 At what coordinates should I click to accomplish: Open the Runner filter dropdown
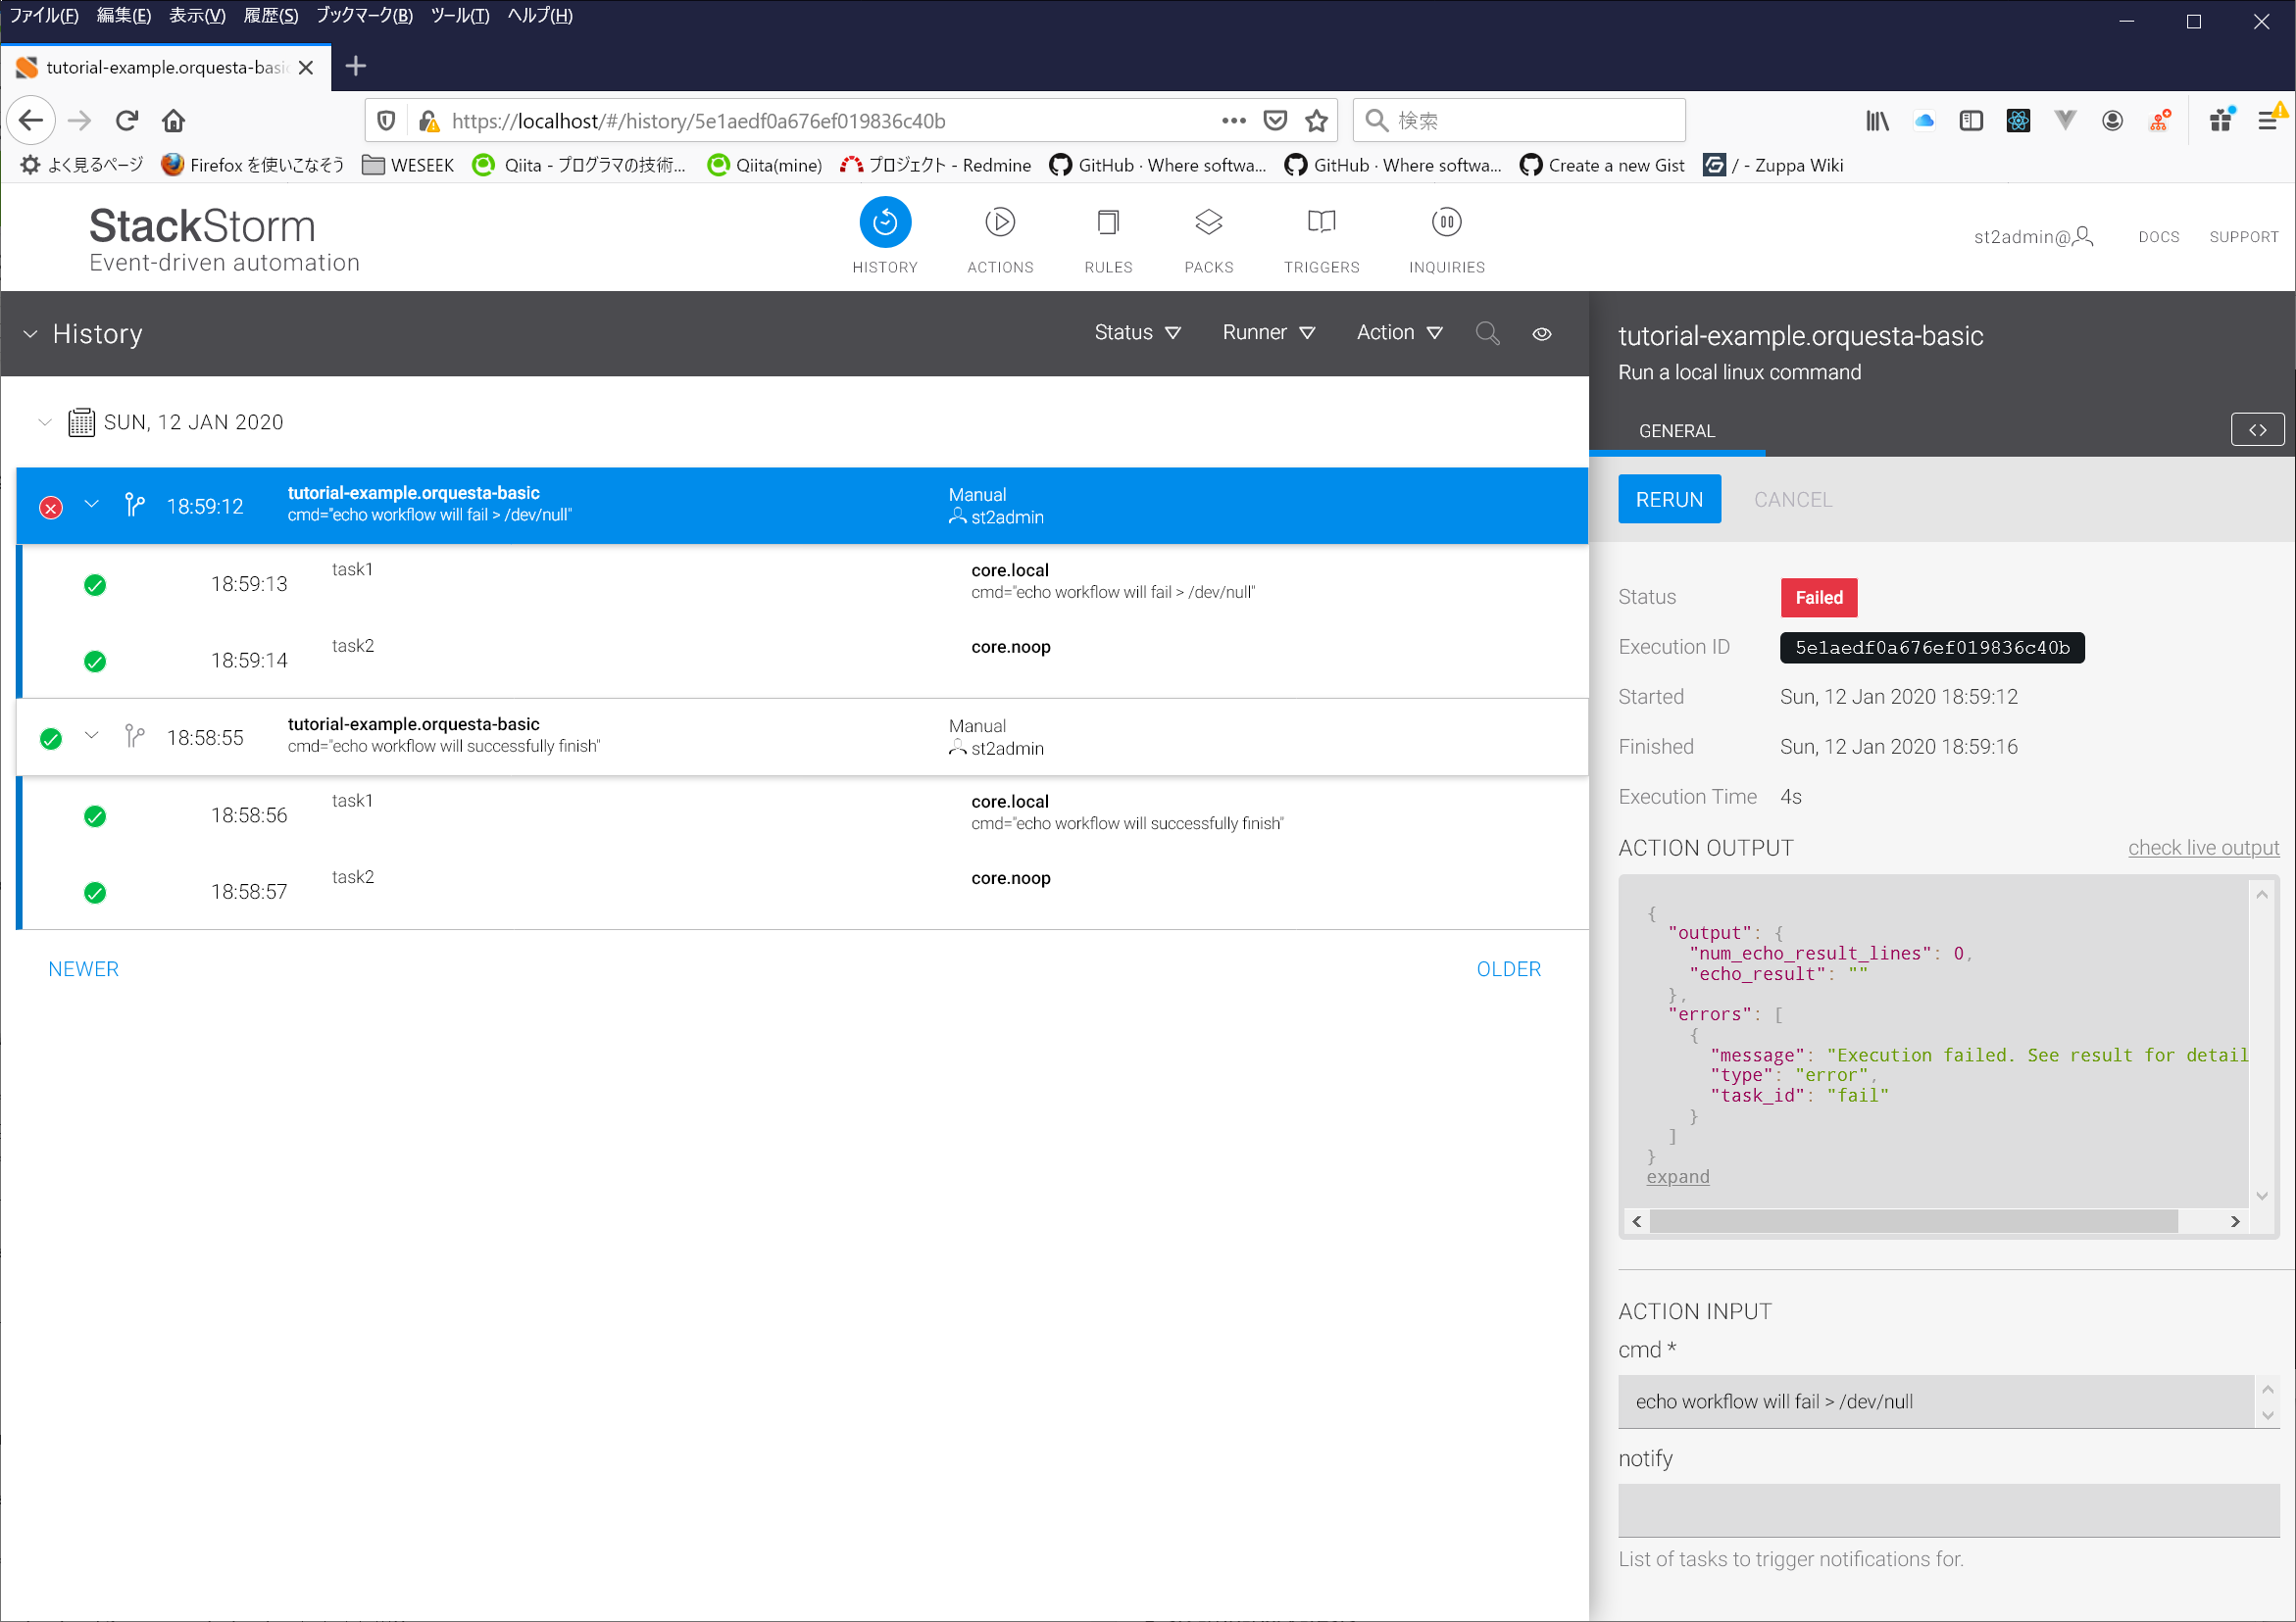tap(1267, 333)
